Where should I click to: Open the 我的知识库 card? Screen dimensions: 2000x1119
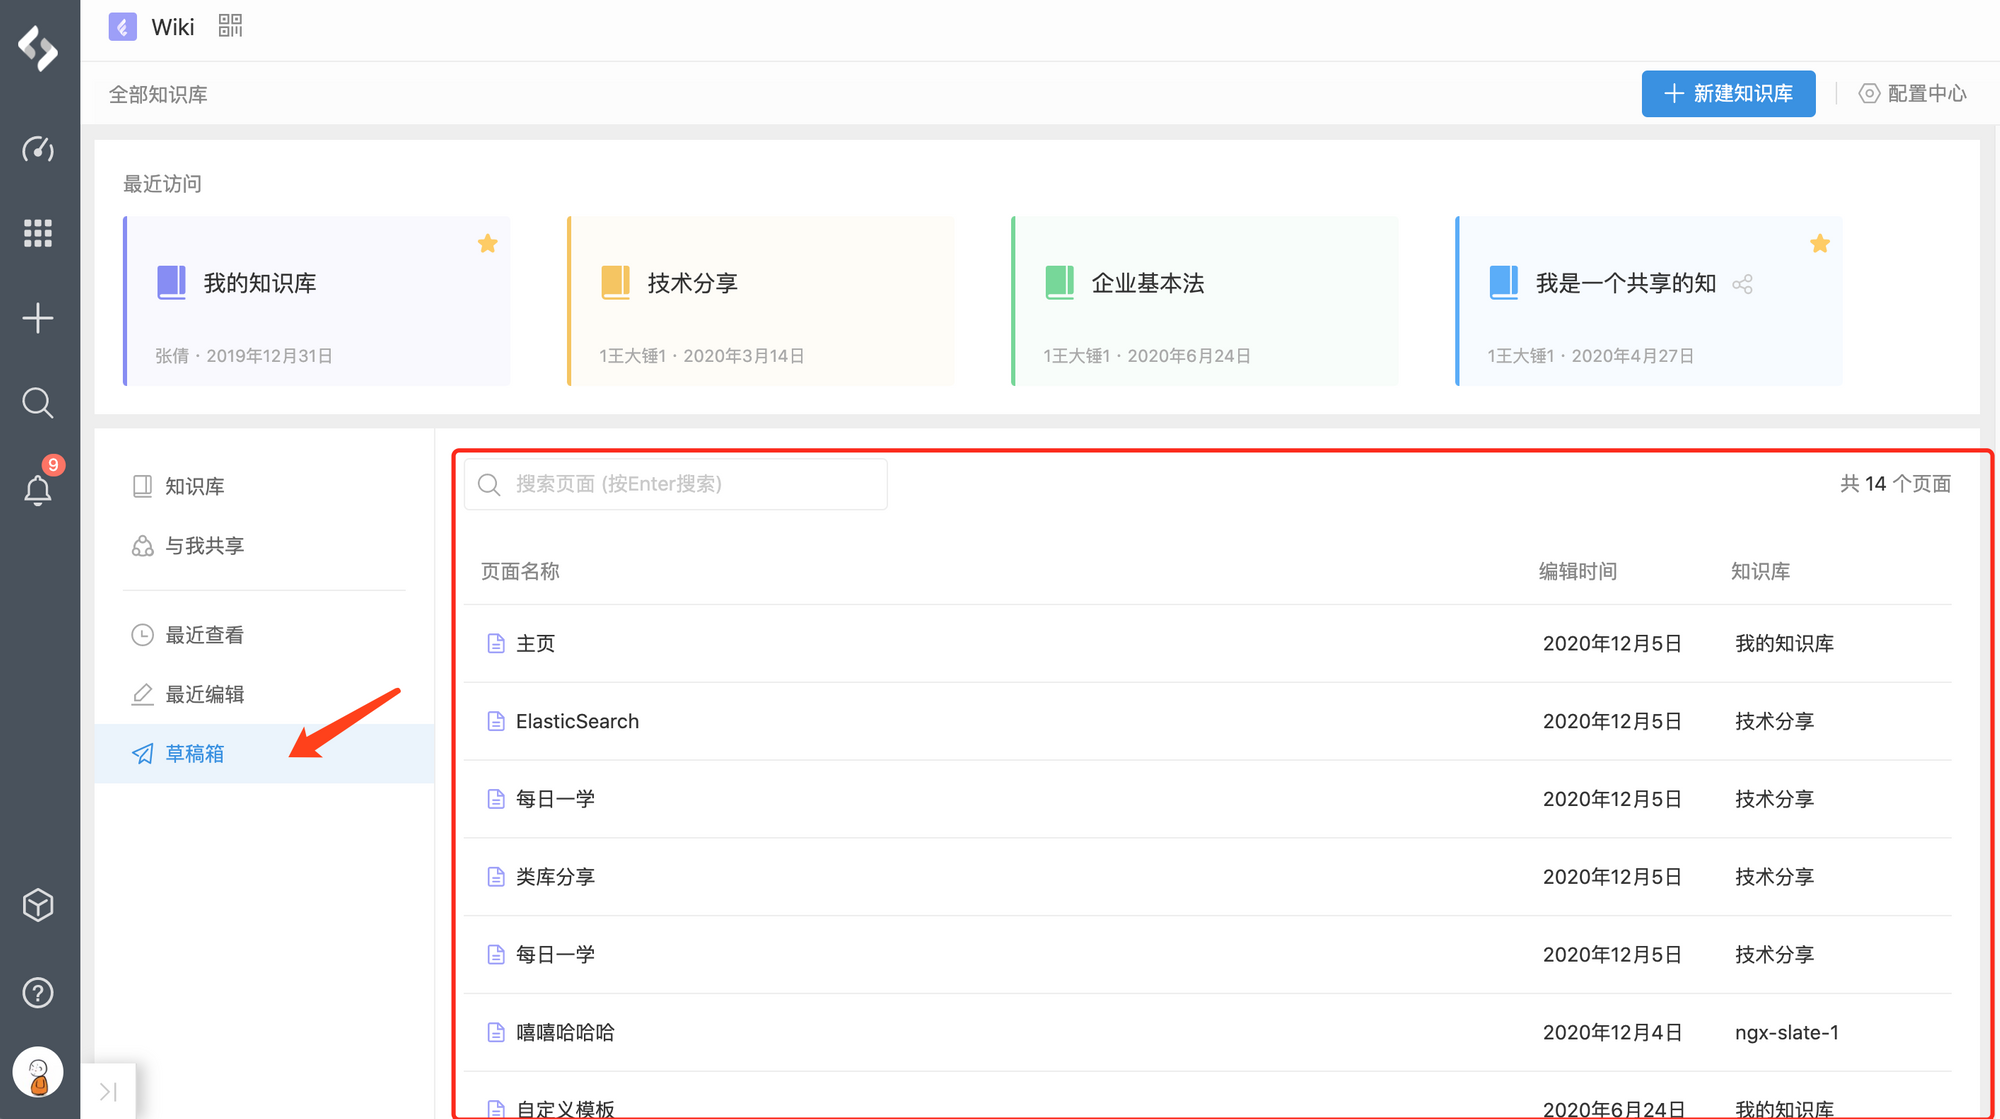(316, 301)
